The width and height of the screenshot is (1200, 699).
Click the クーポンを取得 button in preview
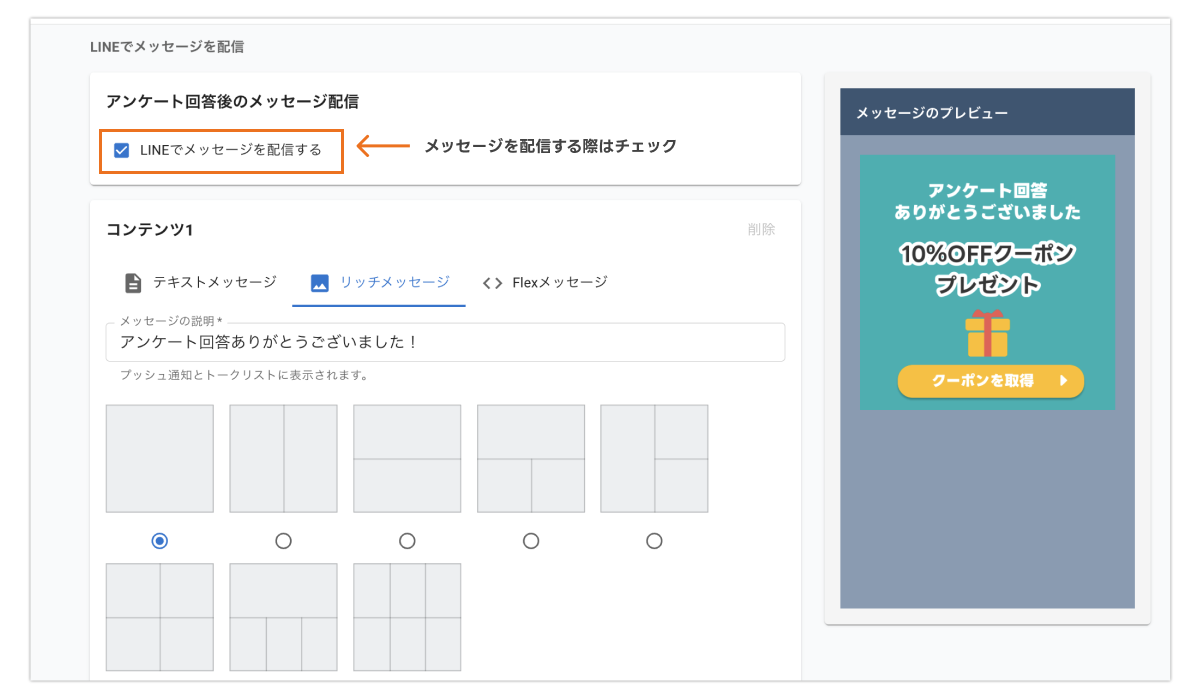pyautogui.click(x=991, y=381)
